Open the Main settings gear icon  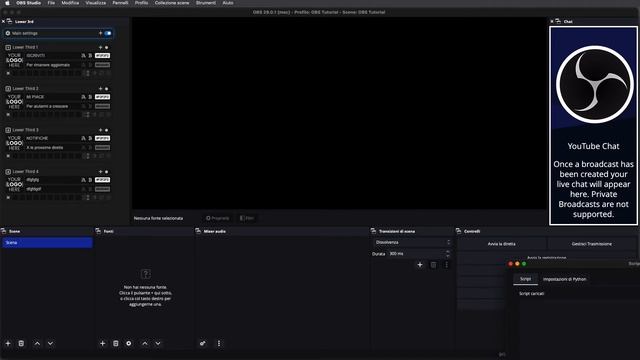coord(8,33)
